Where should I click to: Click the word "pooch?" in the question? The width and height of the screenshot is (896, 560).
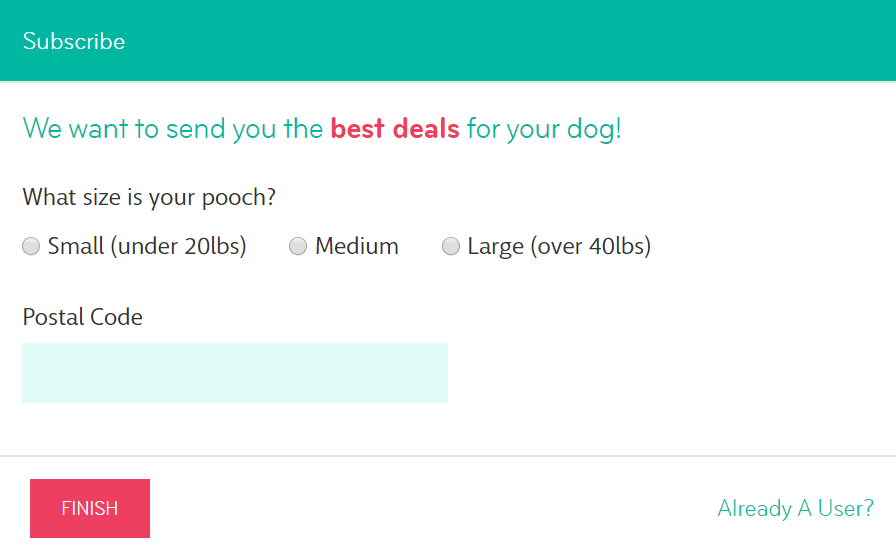(239, 198)
